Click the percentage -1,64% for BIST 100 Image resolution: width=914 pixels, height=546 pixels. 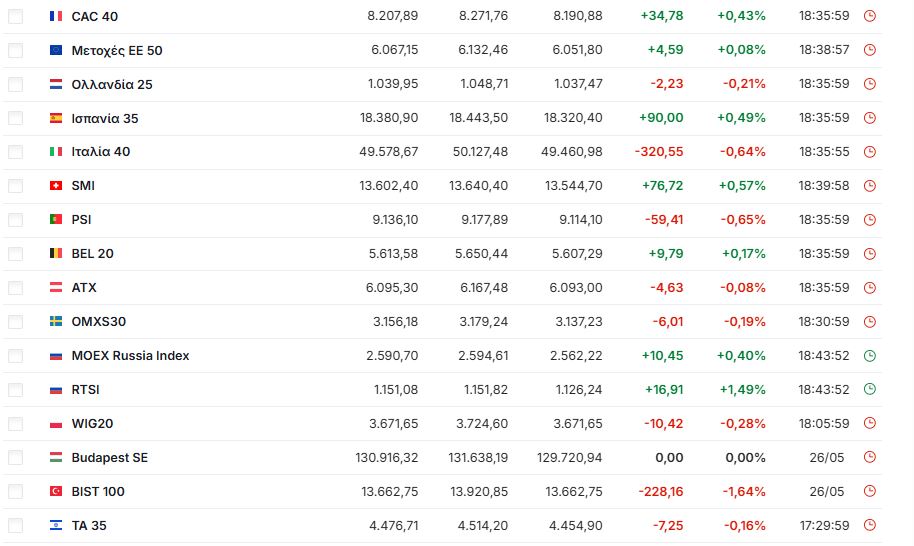pyautogui.click(x=744, y=492)
